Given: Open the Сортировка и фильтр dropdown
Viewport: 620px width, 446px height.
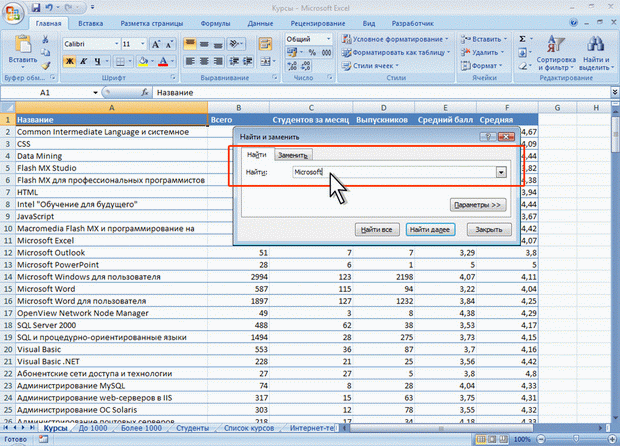Looking at the screenshot, I should point(556,53).
